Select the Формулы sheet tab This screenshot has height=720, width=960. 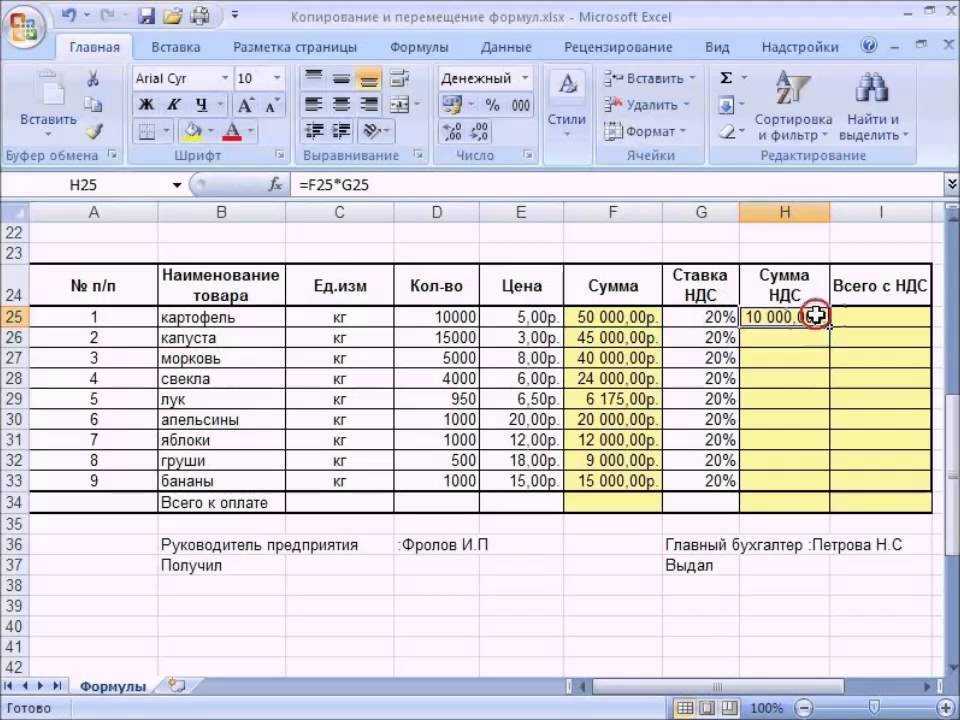pos(113,686)
